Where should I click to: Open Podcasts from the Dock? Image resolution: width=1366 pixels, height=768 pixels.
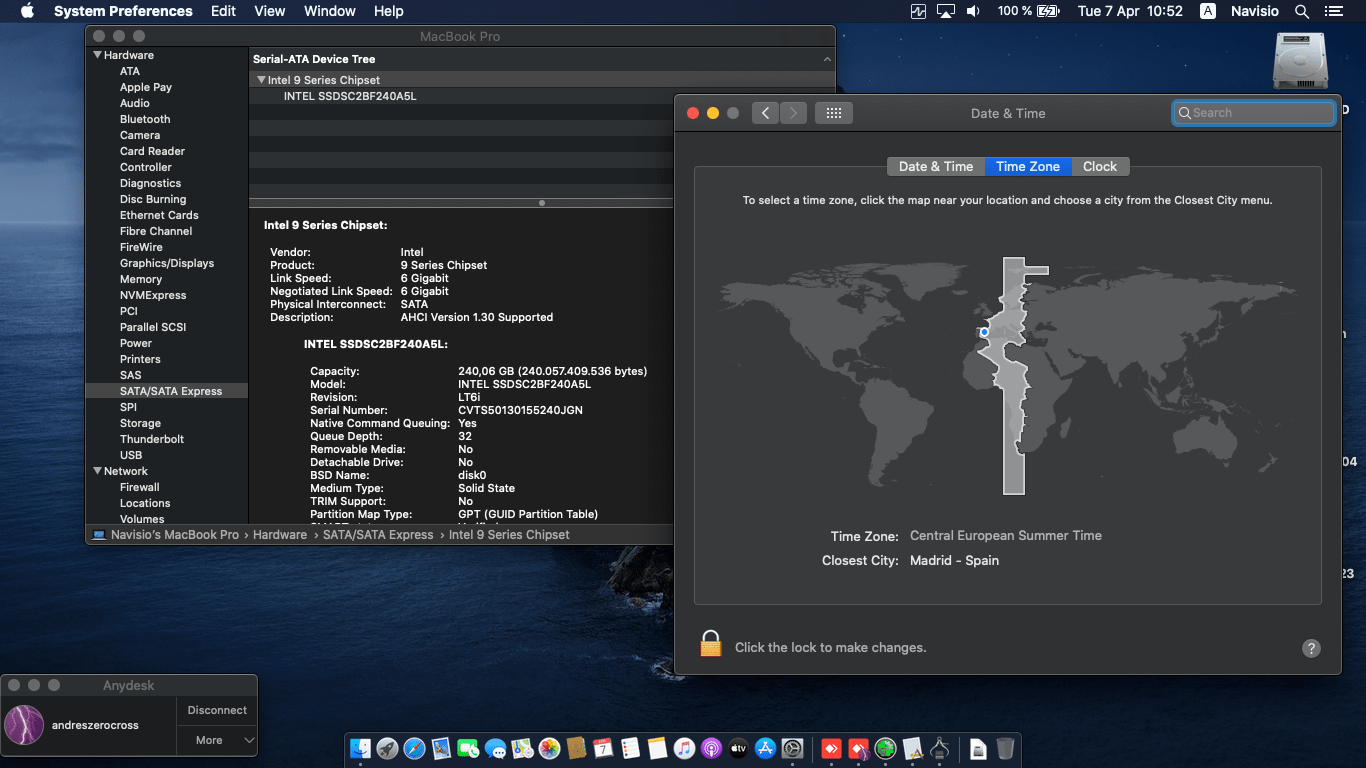[x=711, y=748]
